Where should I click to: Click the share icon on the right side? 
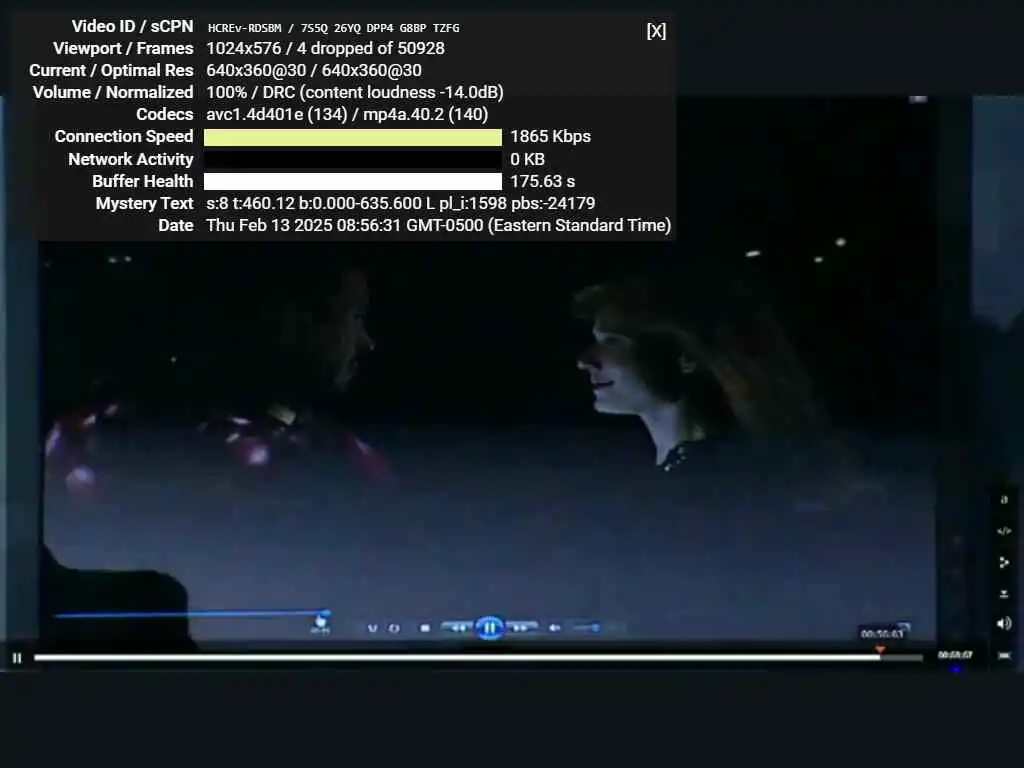coord(1004,562)
